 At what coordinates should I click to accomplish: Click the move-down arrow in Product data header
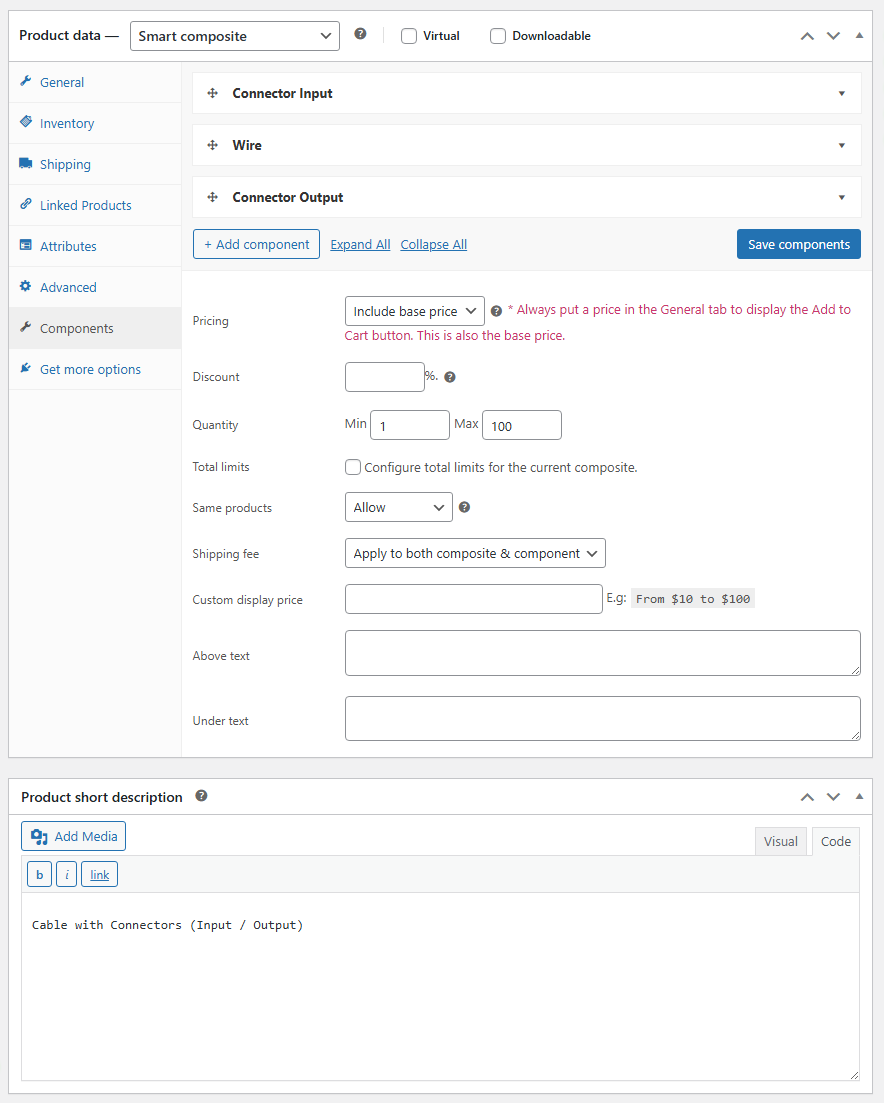tap(833, 35)
